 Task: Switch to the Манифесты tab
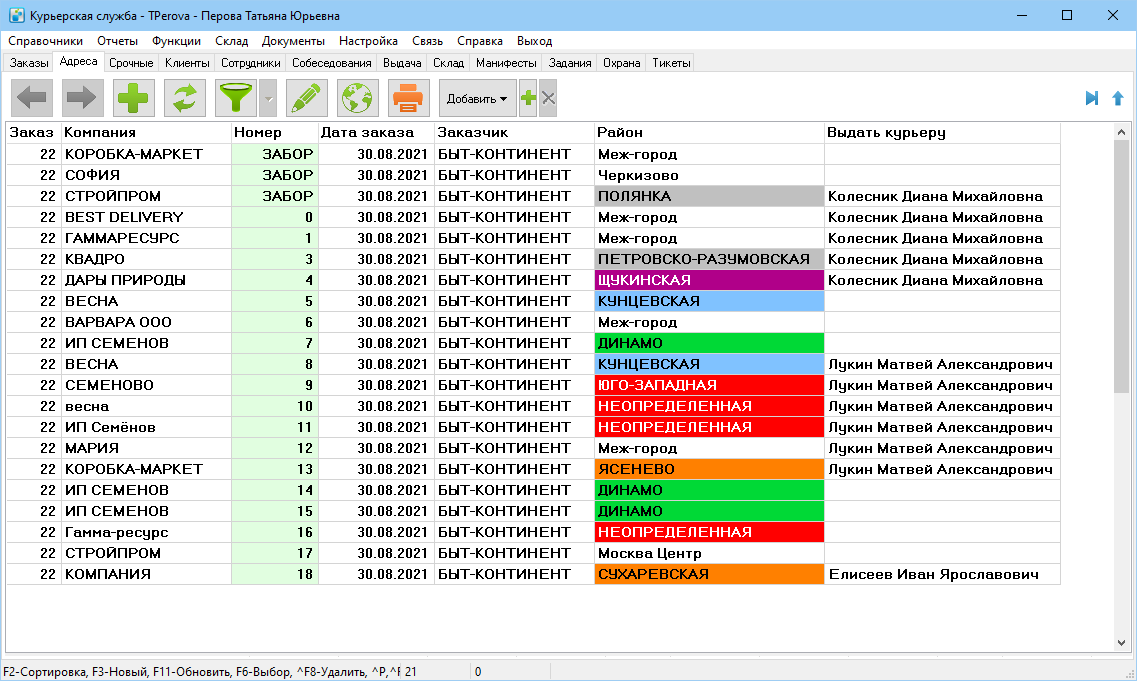pos(506,63)
